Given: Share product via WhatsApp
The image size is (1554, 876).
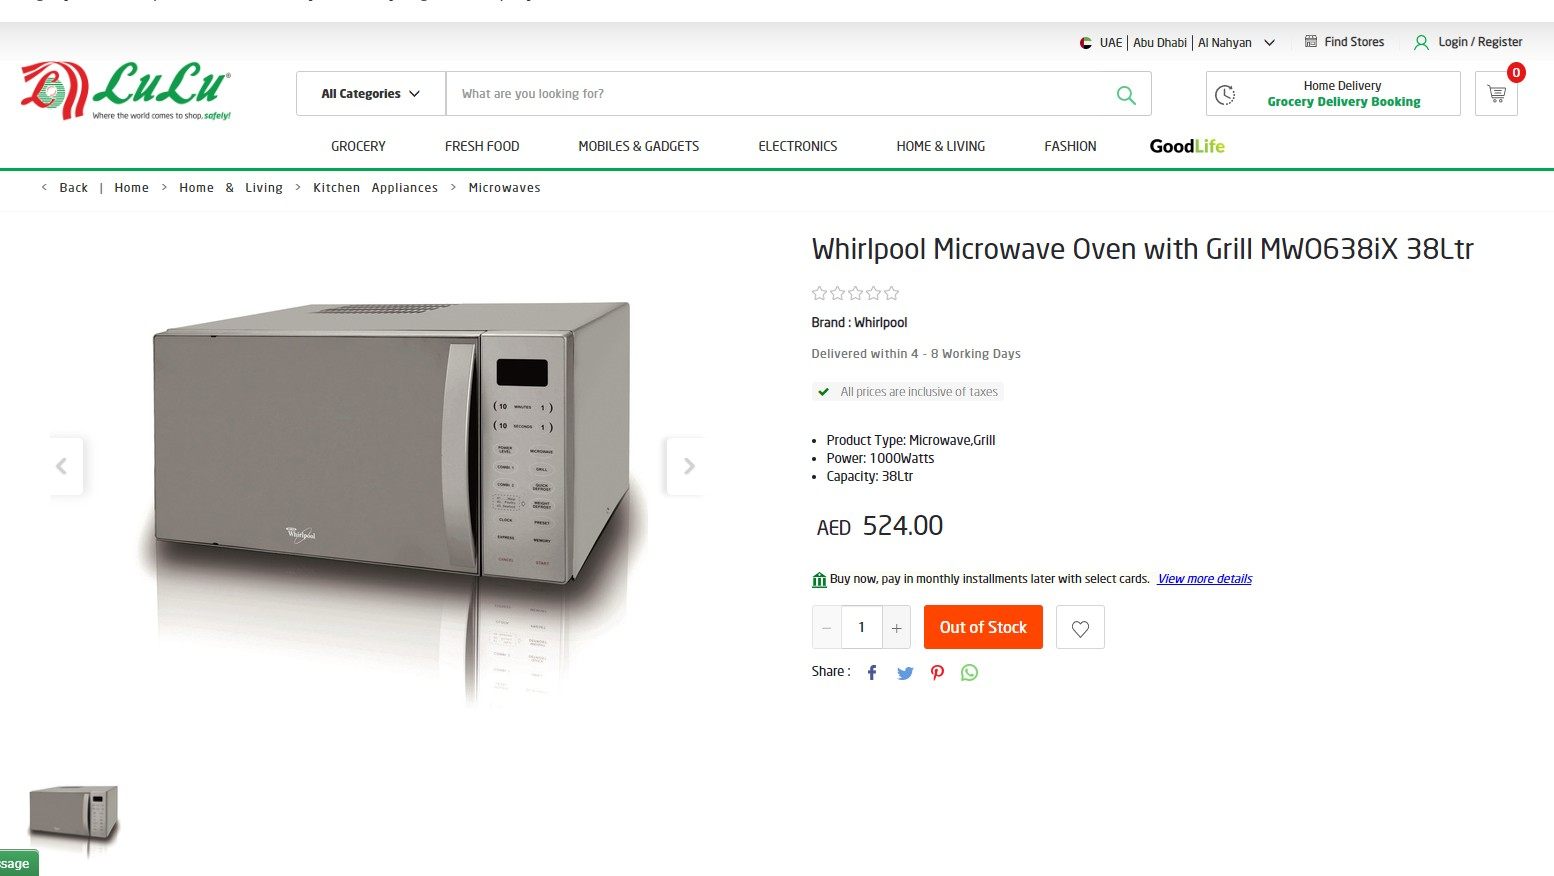Looking at the screenshot, I should pos(969,673).
